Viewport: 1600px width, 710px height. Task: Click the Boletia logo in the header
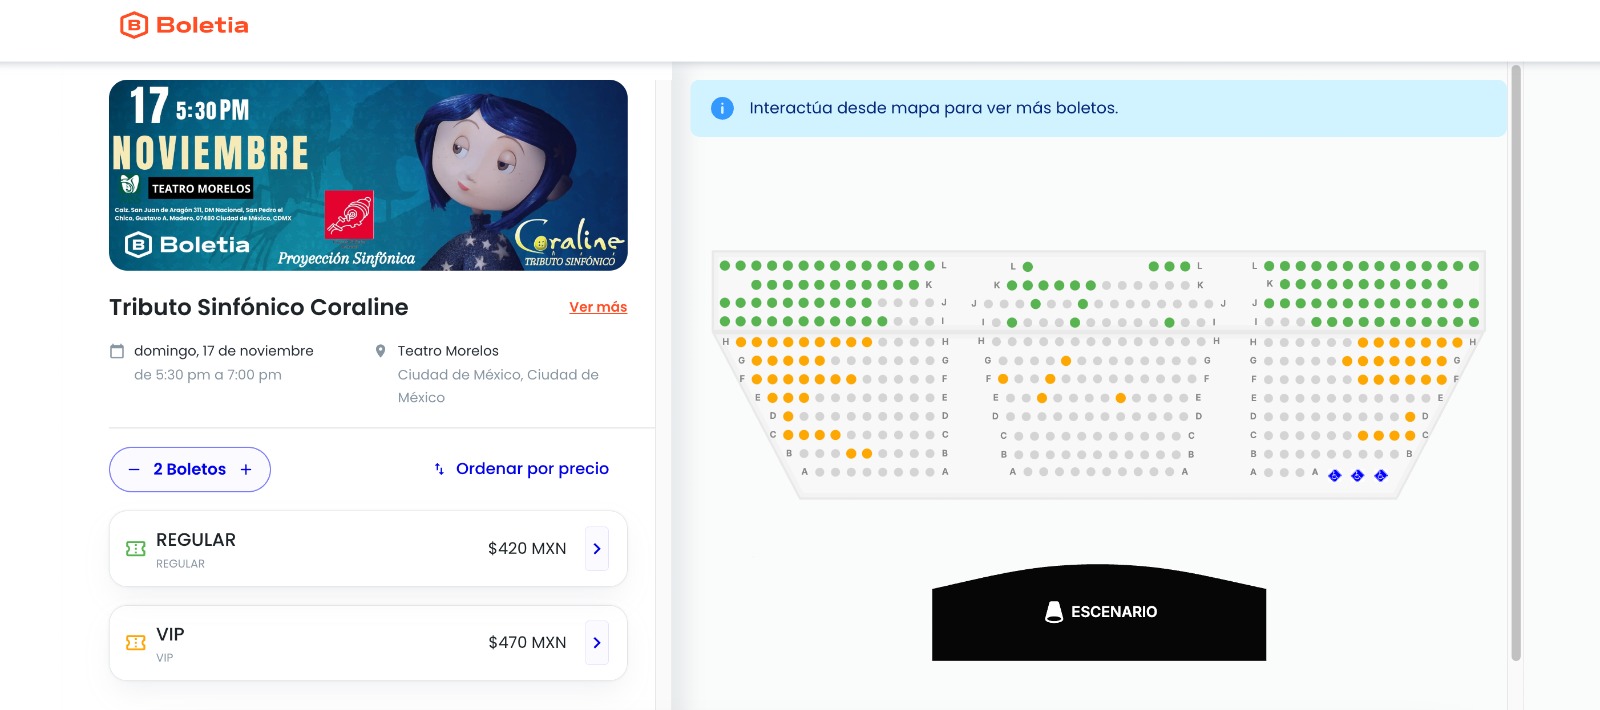tap(184, 25)
